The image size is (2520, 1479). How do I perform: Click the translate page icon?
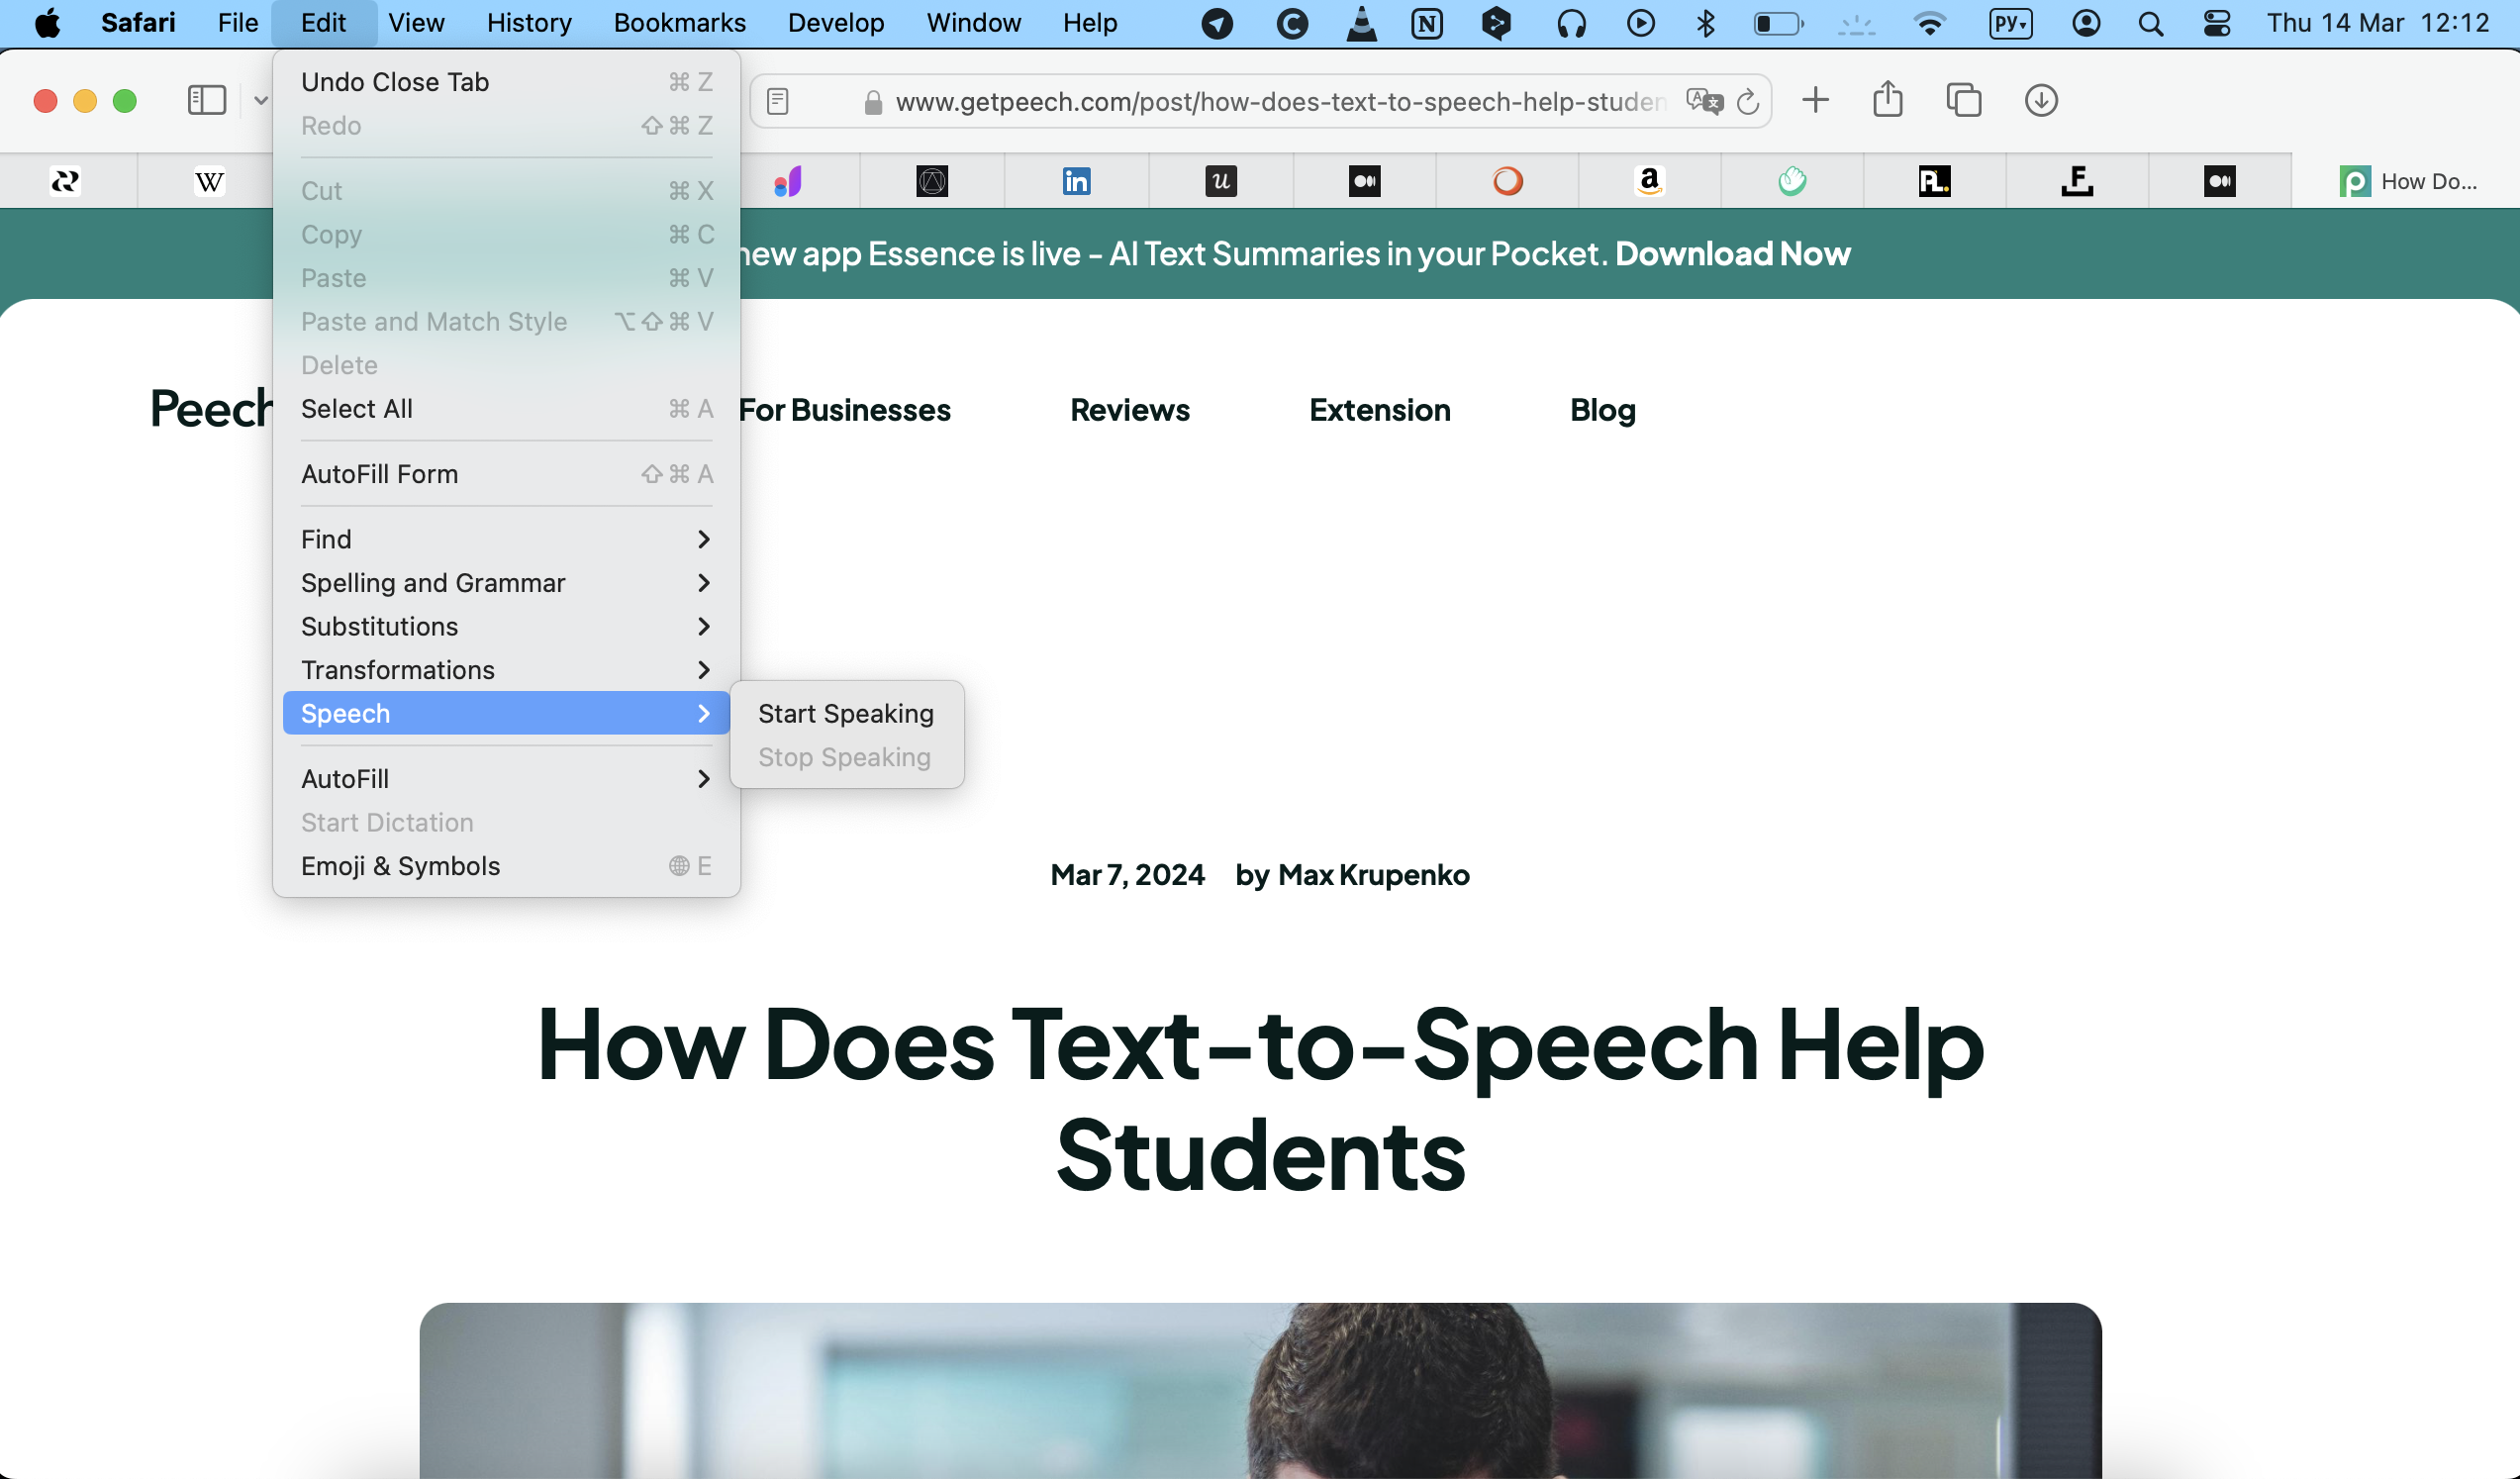click(1703, 101)
